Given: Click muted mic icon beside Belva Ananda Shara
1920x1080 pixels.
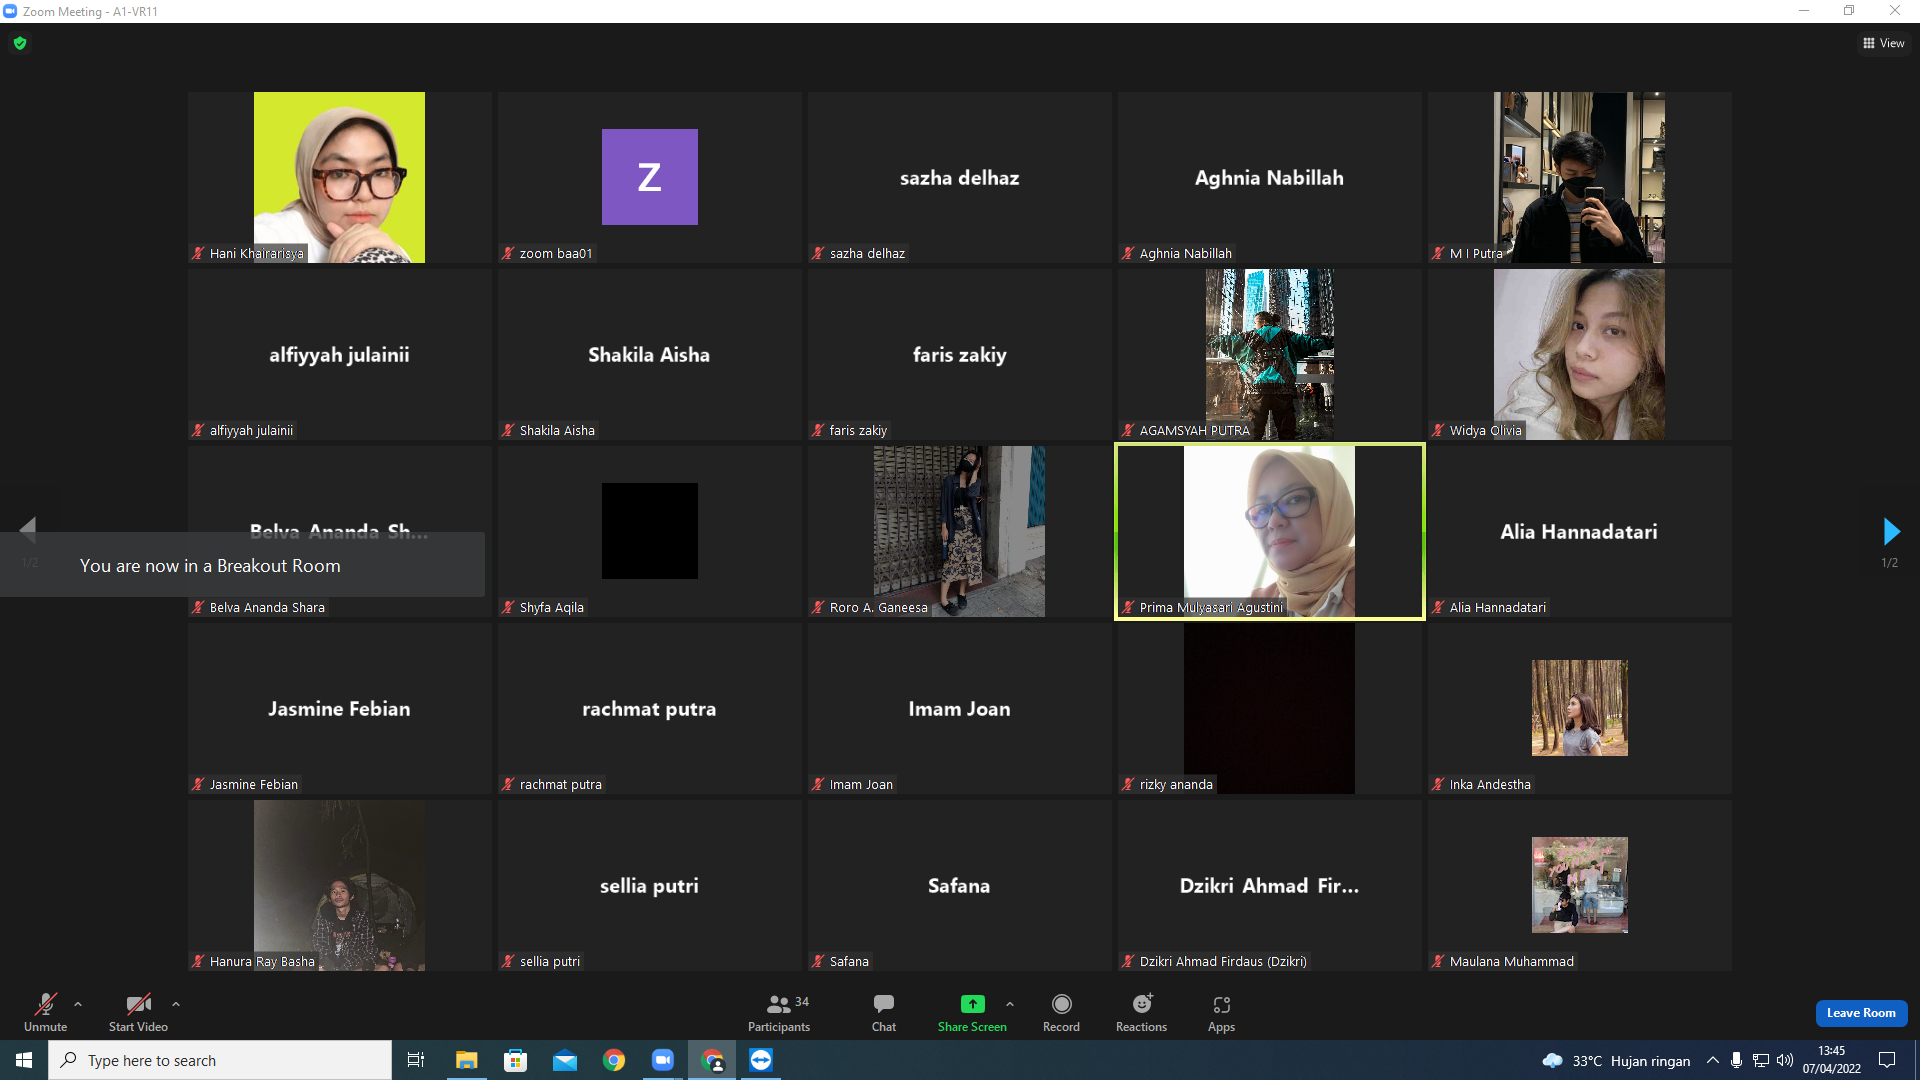Looking at the screenshot, I should (198, 607).
